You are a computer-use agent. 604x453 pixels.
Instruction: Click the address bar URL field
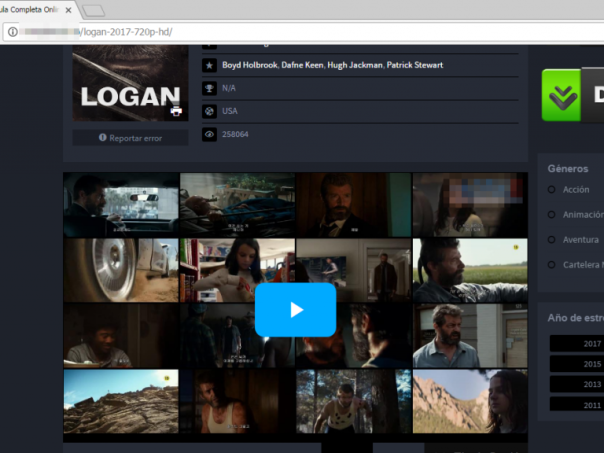point(300,32)
